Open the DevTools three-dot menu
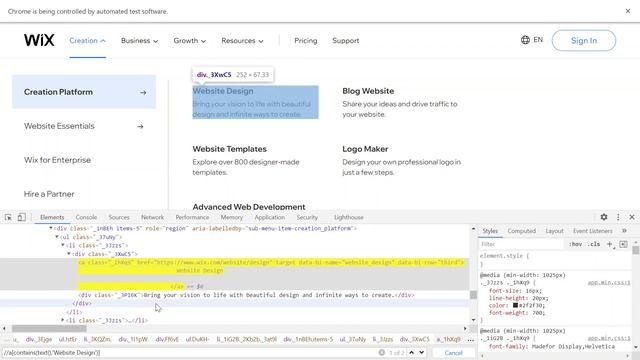Screen dimensions: 640x360 (x=618, y=217)
